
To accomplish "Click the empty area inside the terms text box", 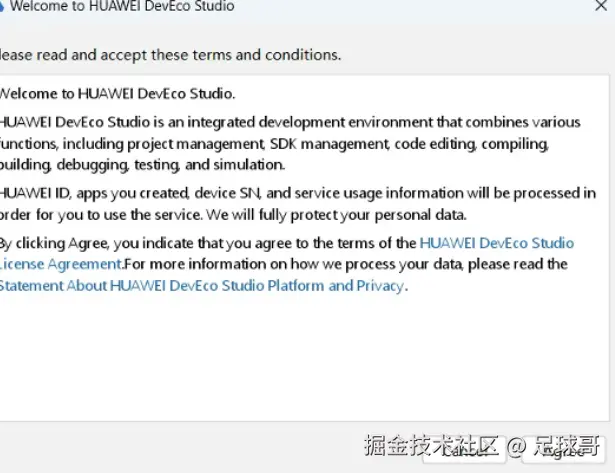I will tap(300, 360).
